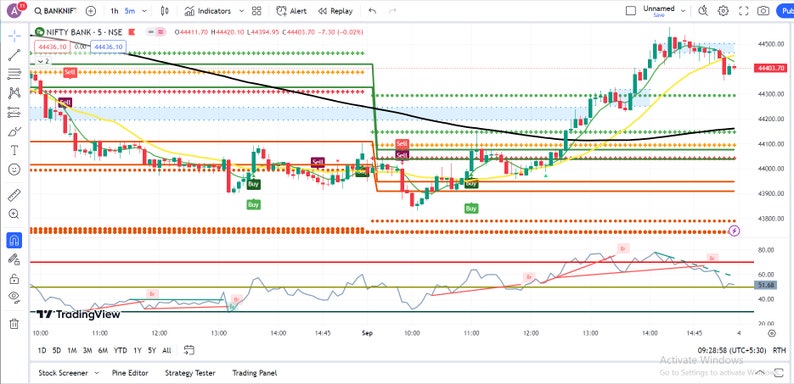Open the layout setup square icon
794x384 pixels.
pyautogui.click(x=630, y=11)
